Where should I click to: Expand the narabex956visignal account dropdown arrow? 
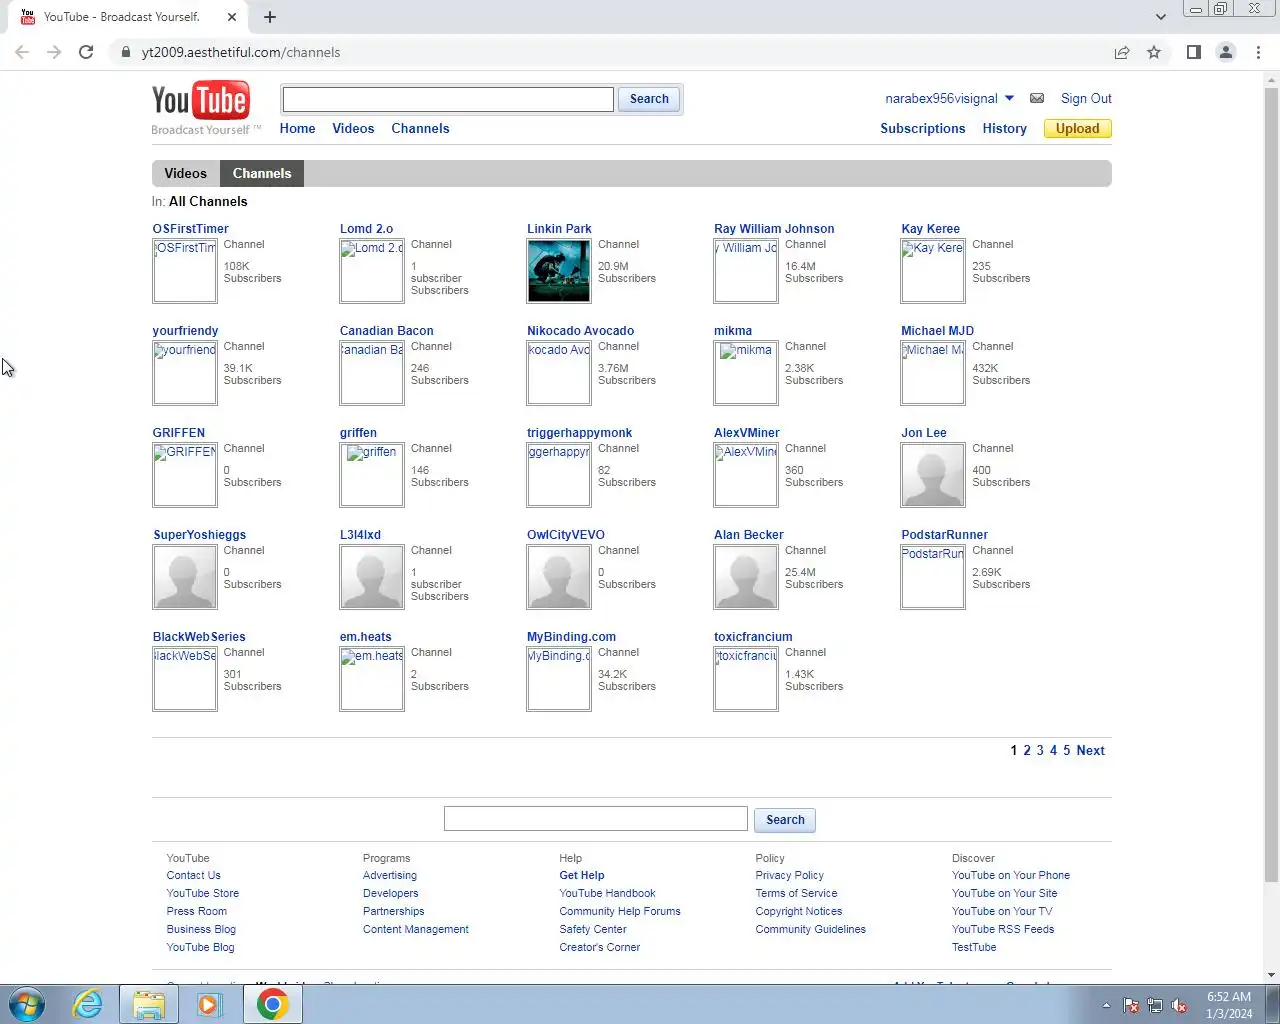(x=1009, y=98)
